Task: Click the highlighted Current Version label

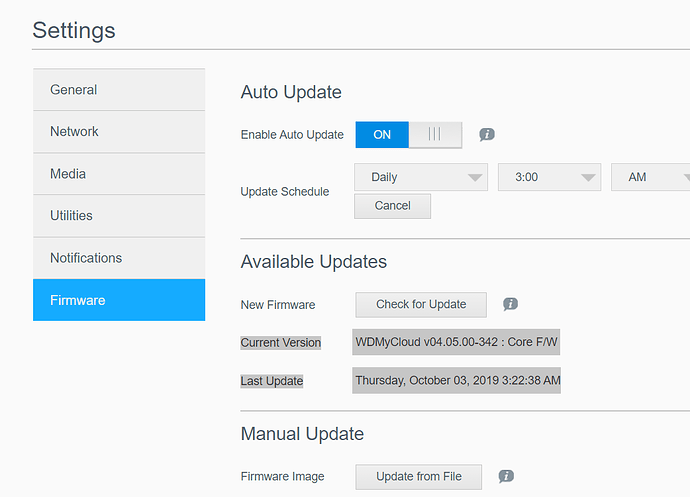Action: 281,343
